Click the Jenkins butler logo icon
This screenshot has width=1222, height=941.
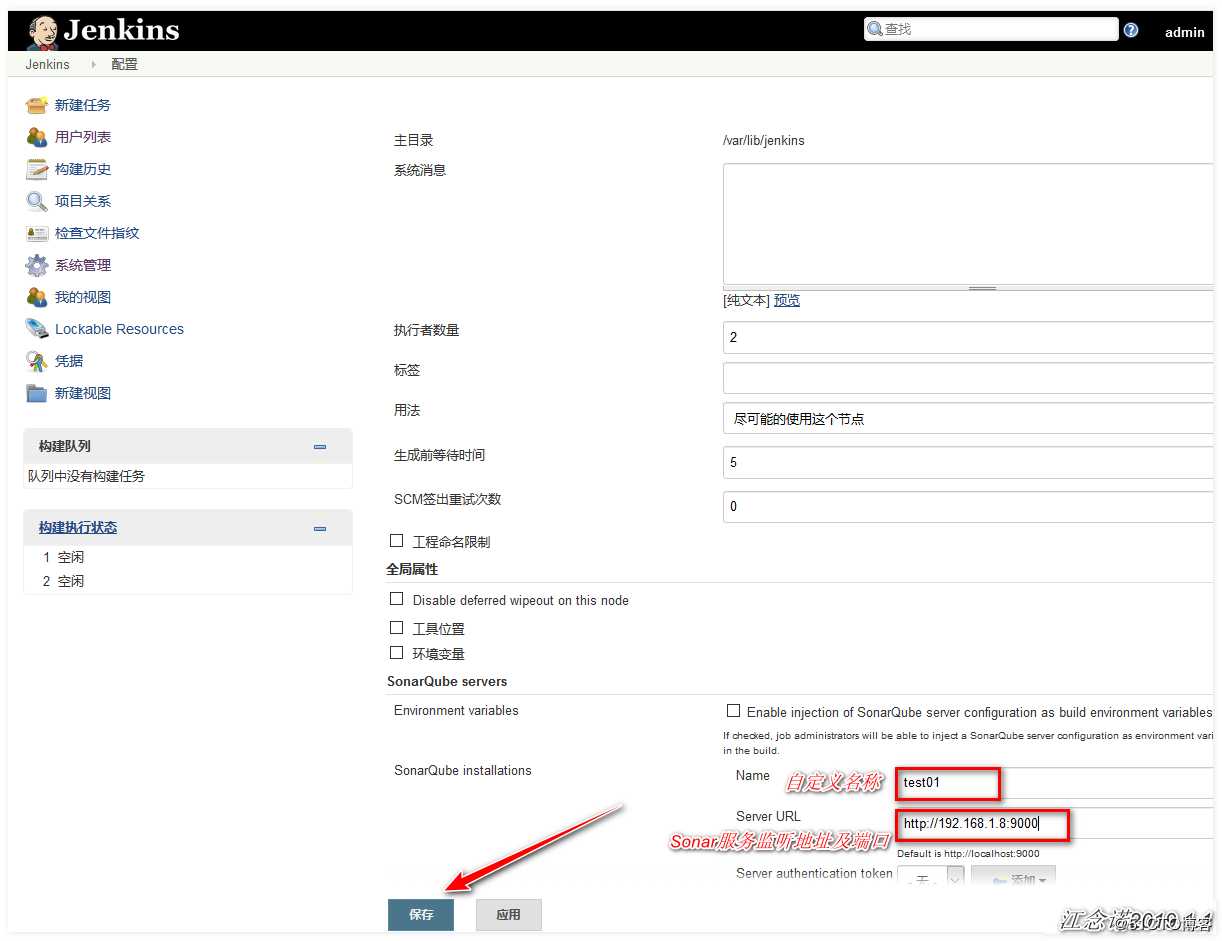point(42,33)
